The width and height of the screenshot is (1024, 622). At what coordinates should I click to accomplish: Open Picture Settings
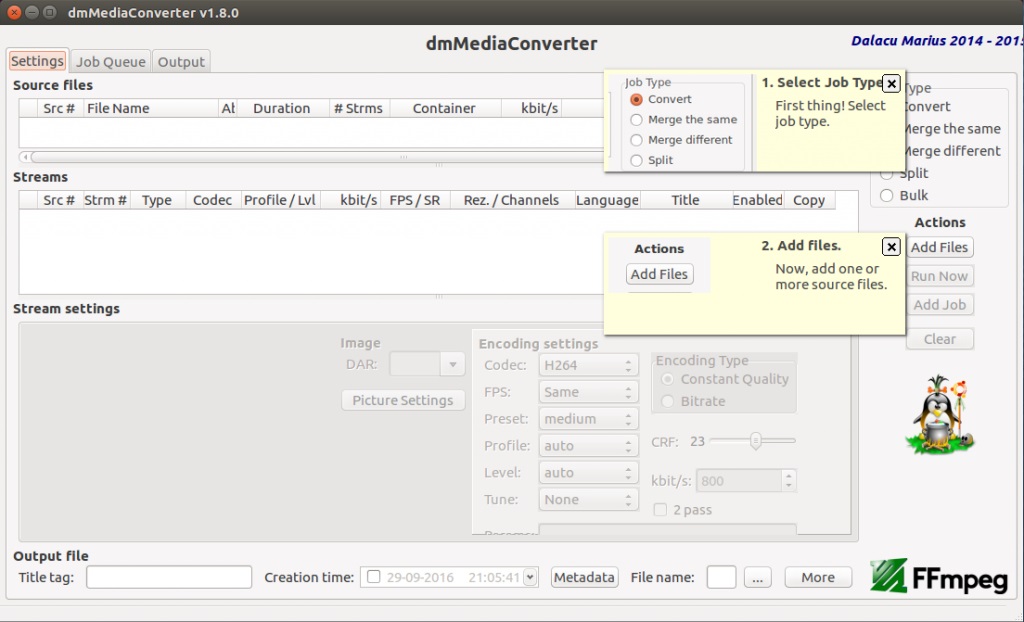(403, 401)
